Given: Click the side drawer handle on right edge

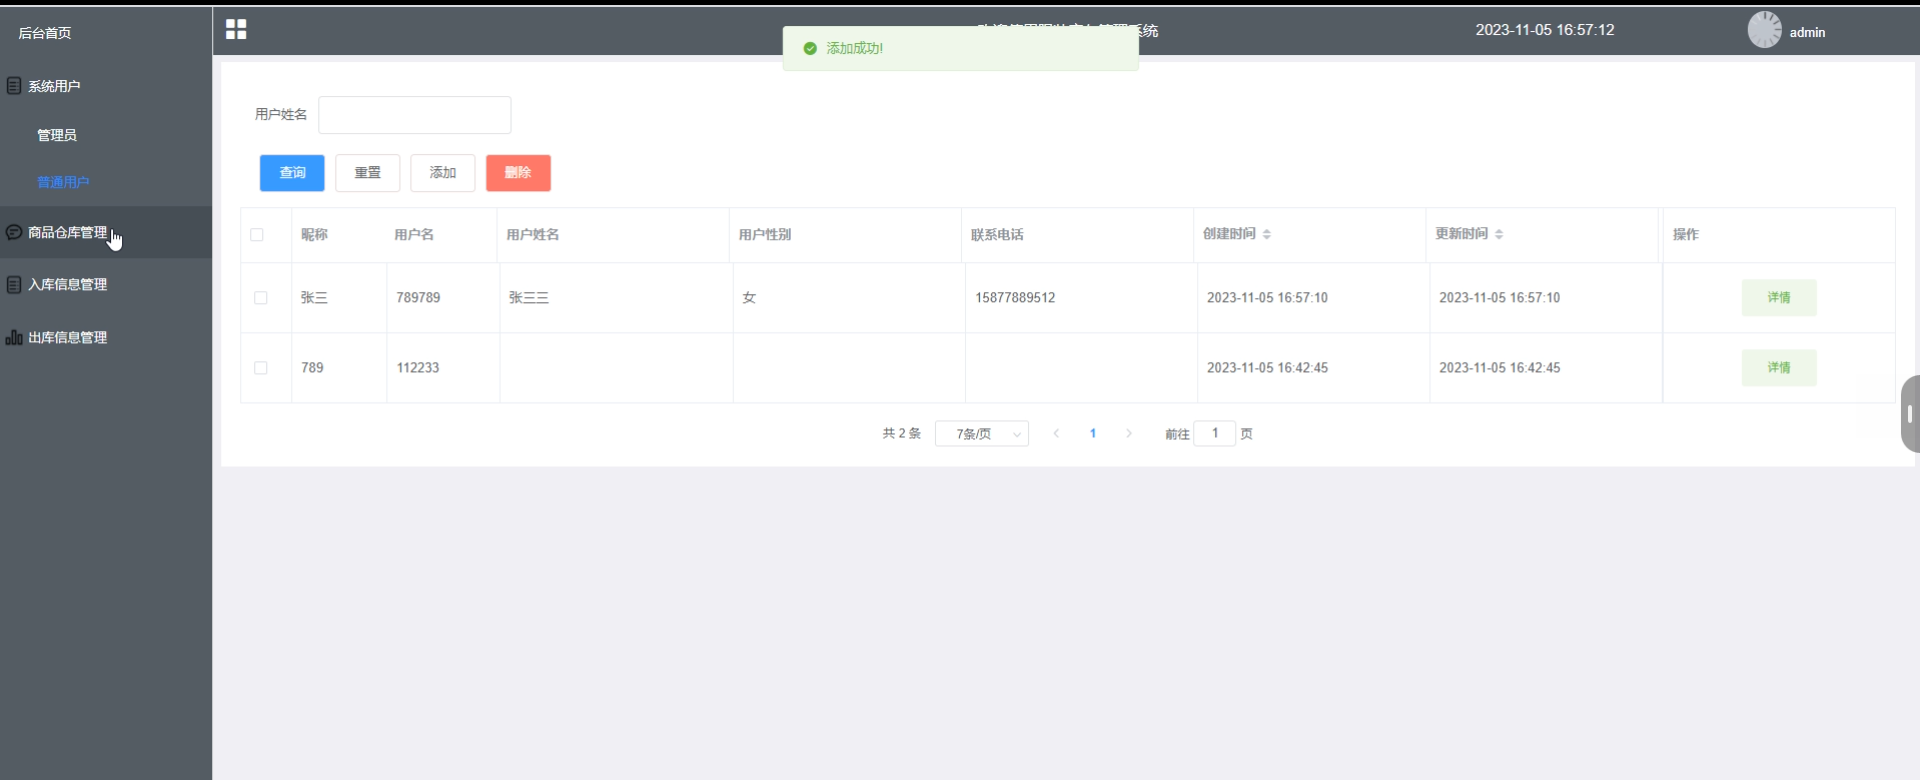Looking at the screenshot, I should [x=1910, y=414].
